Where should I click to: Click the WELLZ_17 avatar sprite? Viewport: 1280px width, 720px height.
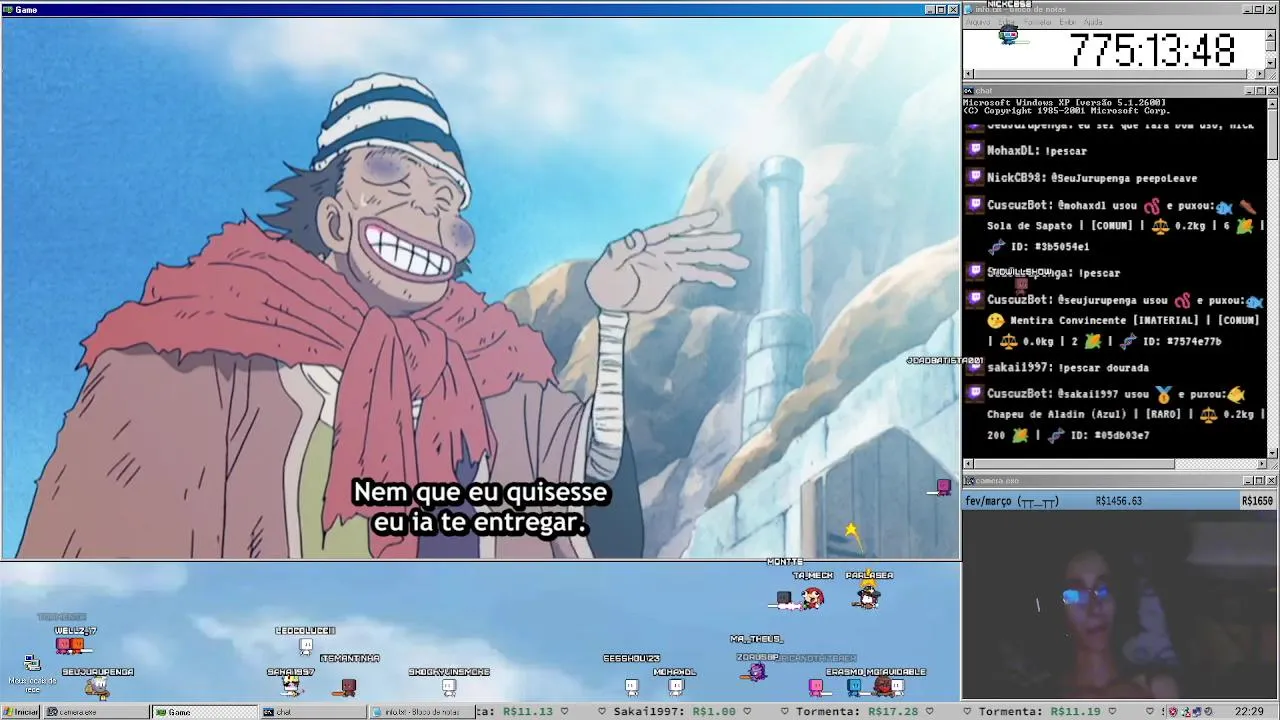pyautogui.click(x=70, y=646)
